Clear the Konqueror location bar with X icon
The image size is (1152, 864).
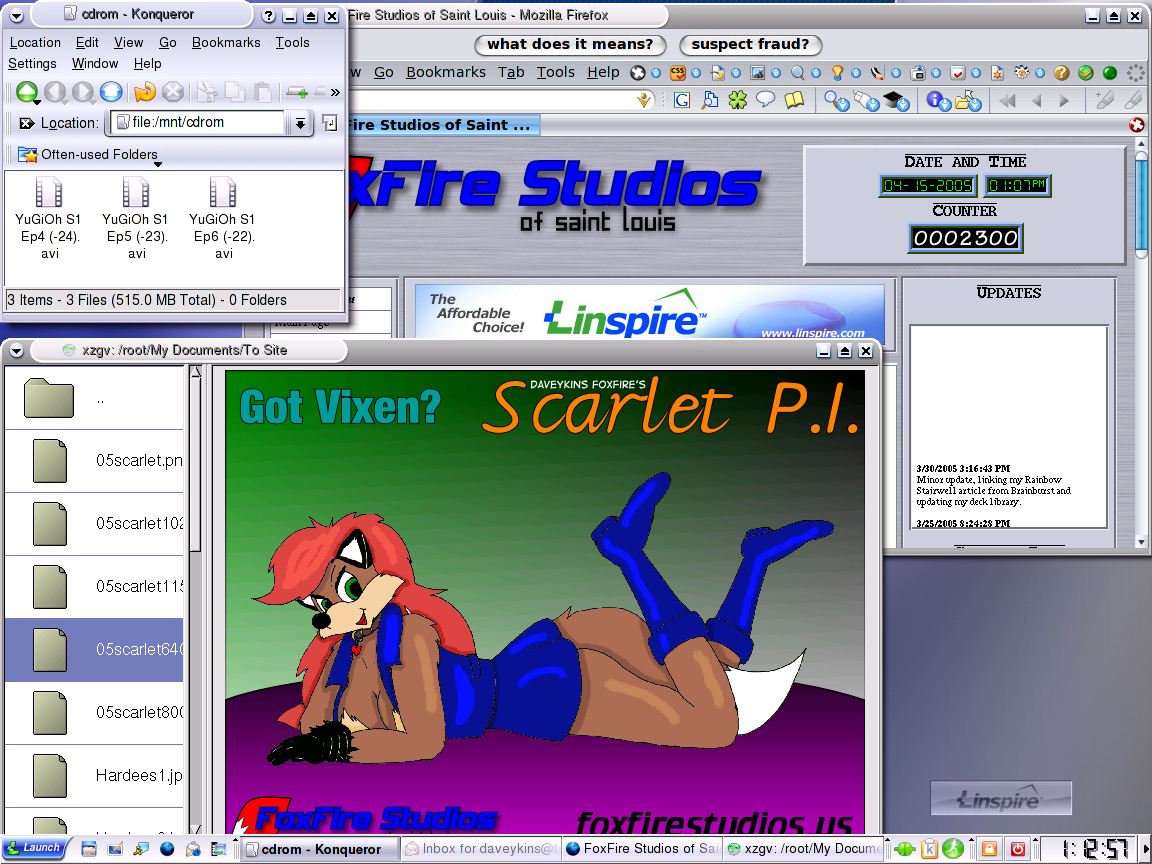[x=26, y=123]
